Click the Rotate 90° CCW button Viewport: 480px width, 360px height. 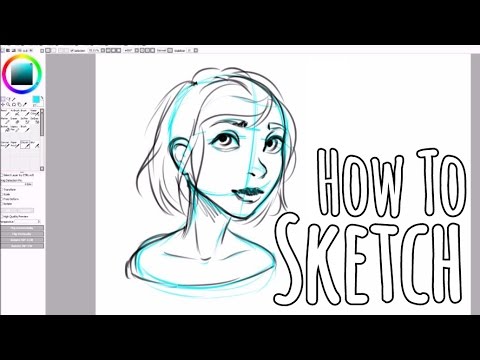coord(22,240)
